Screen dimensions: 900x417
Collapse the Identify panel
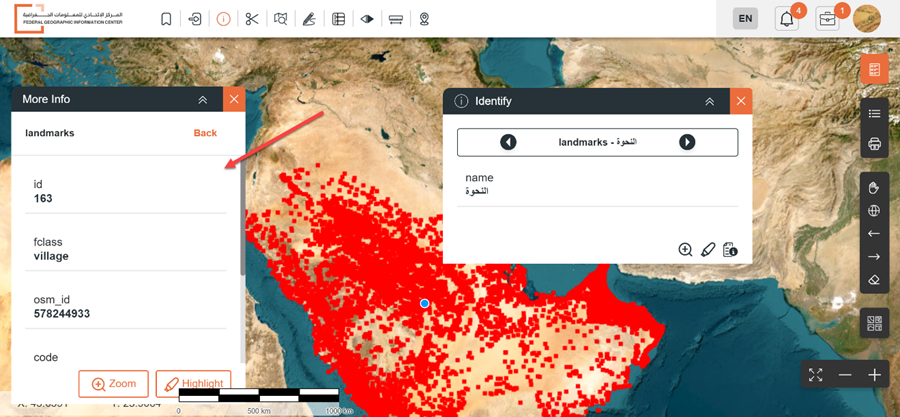(x=709, y=102)
